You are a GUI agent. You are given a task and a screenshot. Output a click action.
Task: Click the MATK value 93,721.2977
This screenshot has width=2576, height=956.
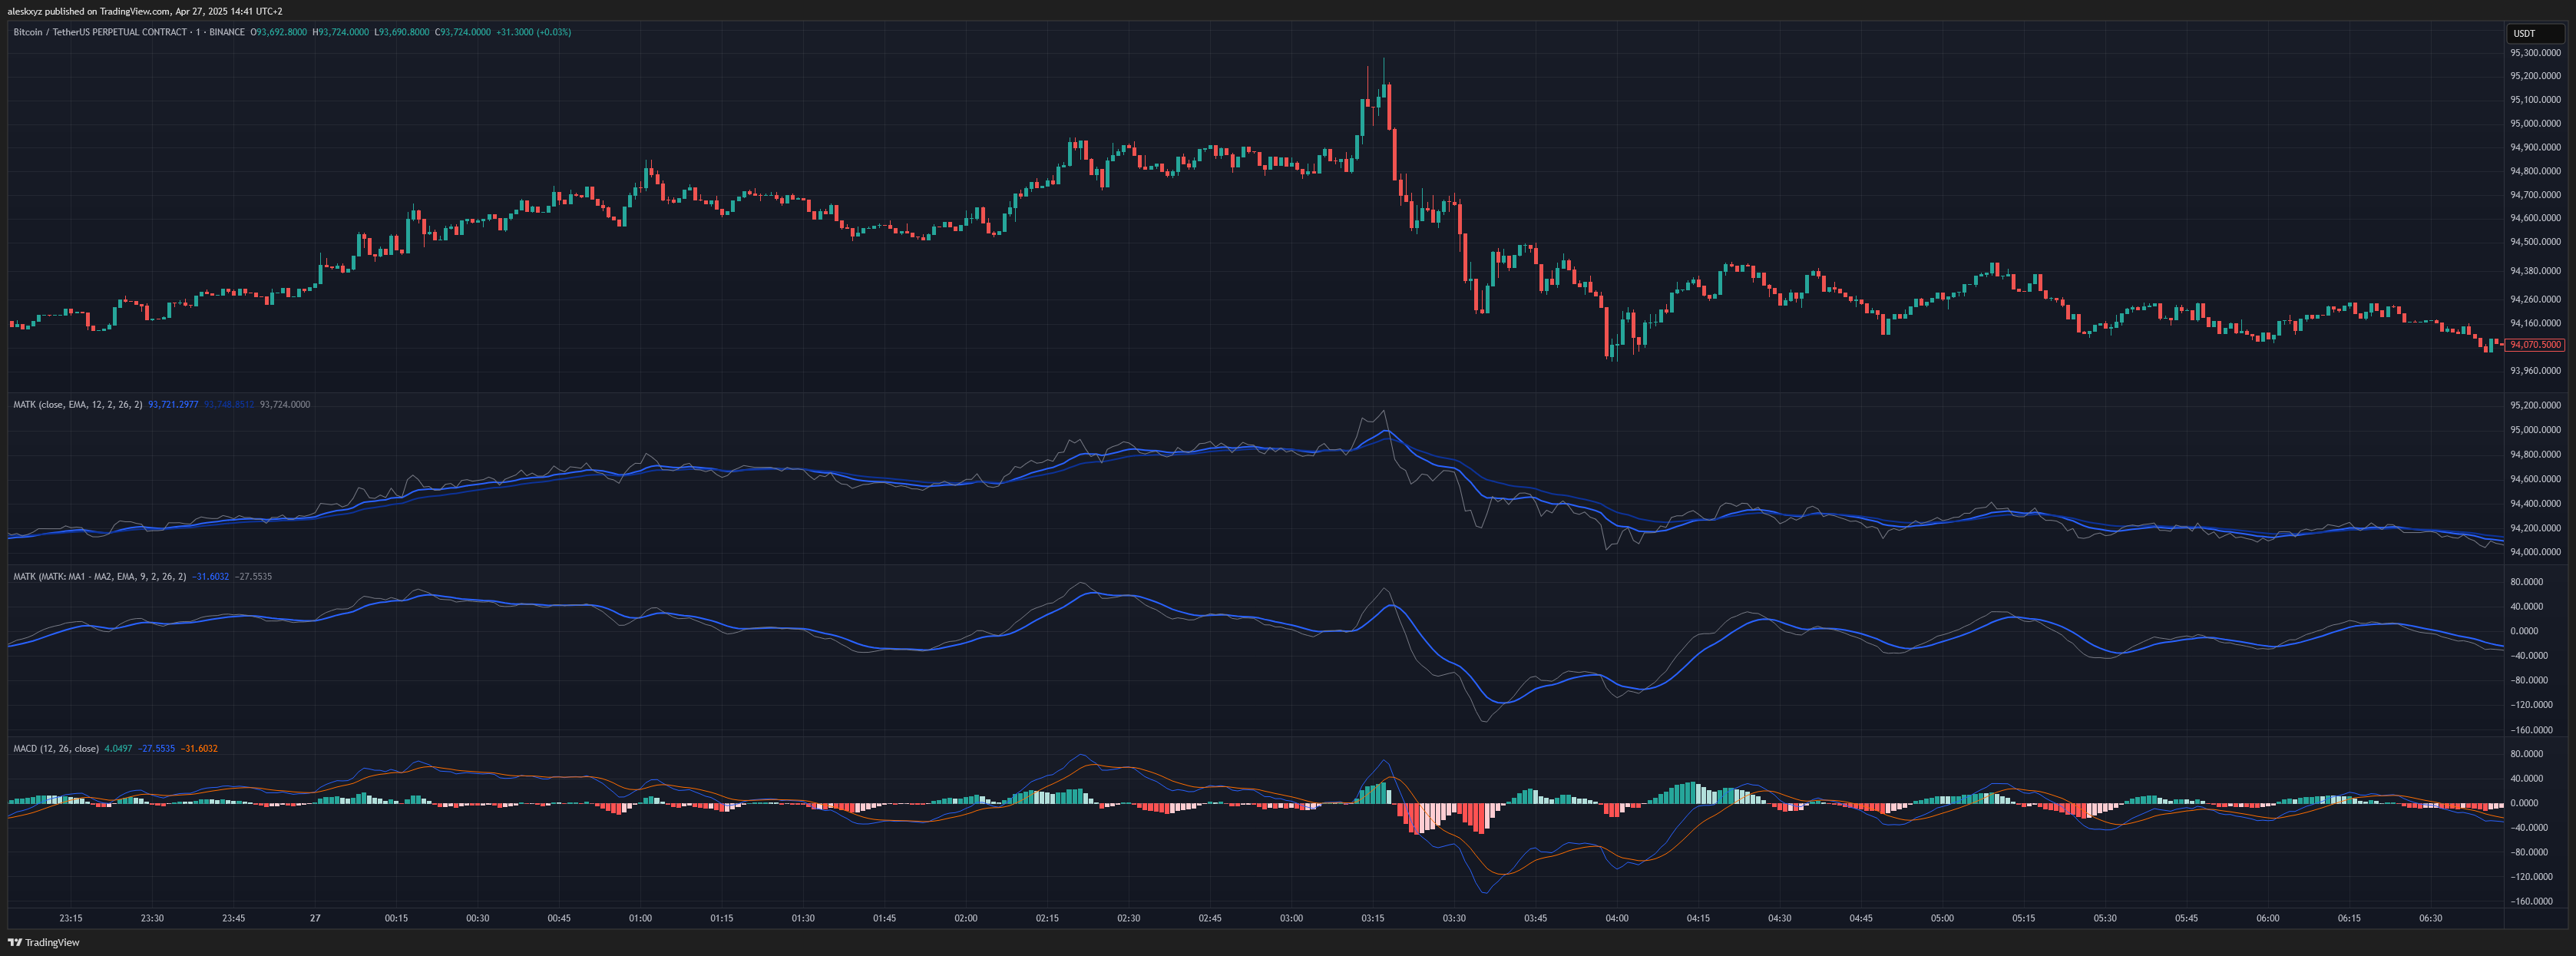[x=173, y=404]
